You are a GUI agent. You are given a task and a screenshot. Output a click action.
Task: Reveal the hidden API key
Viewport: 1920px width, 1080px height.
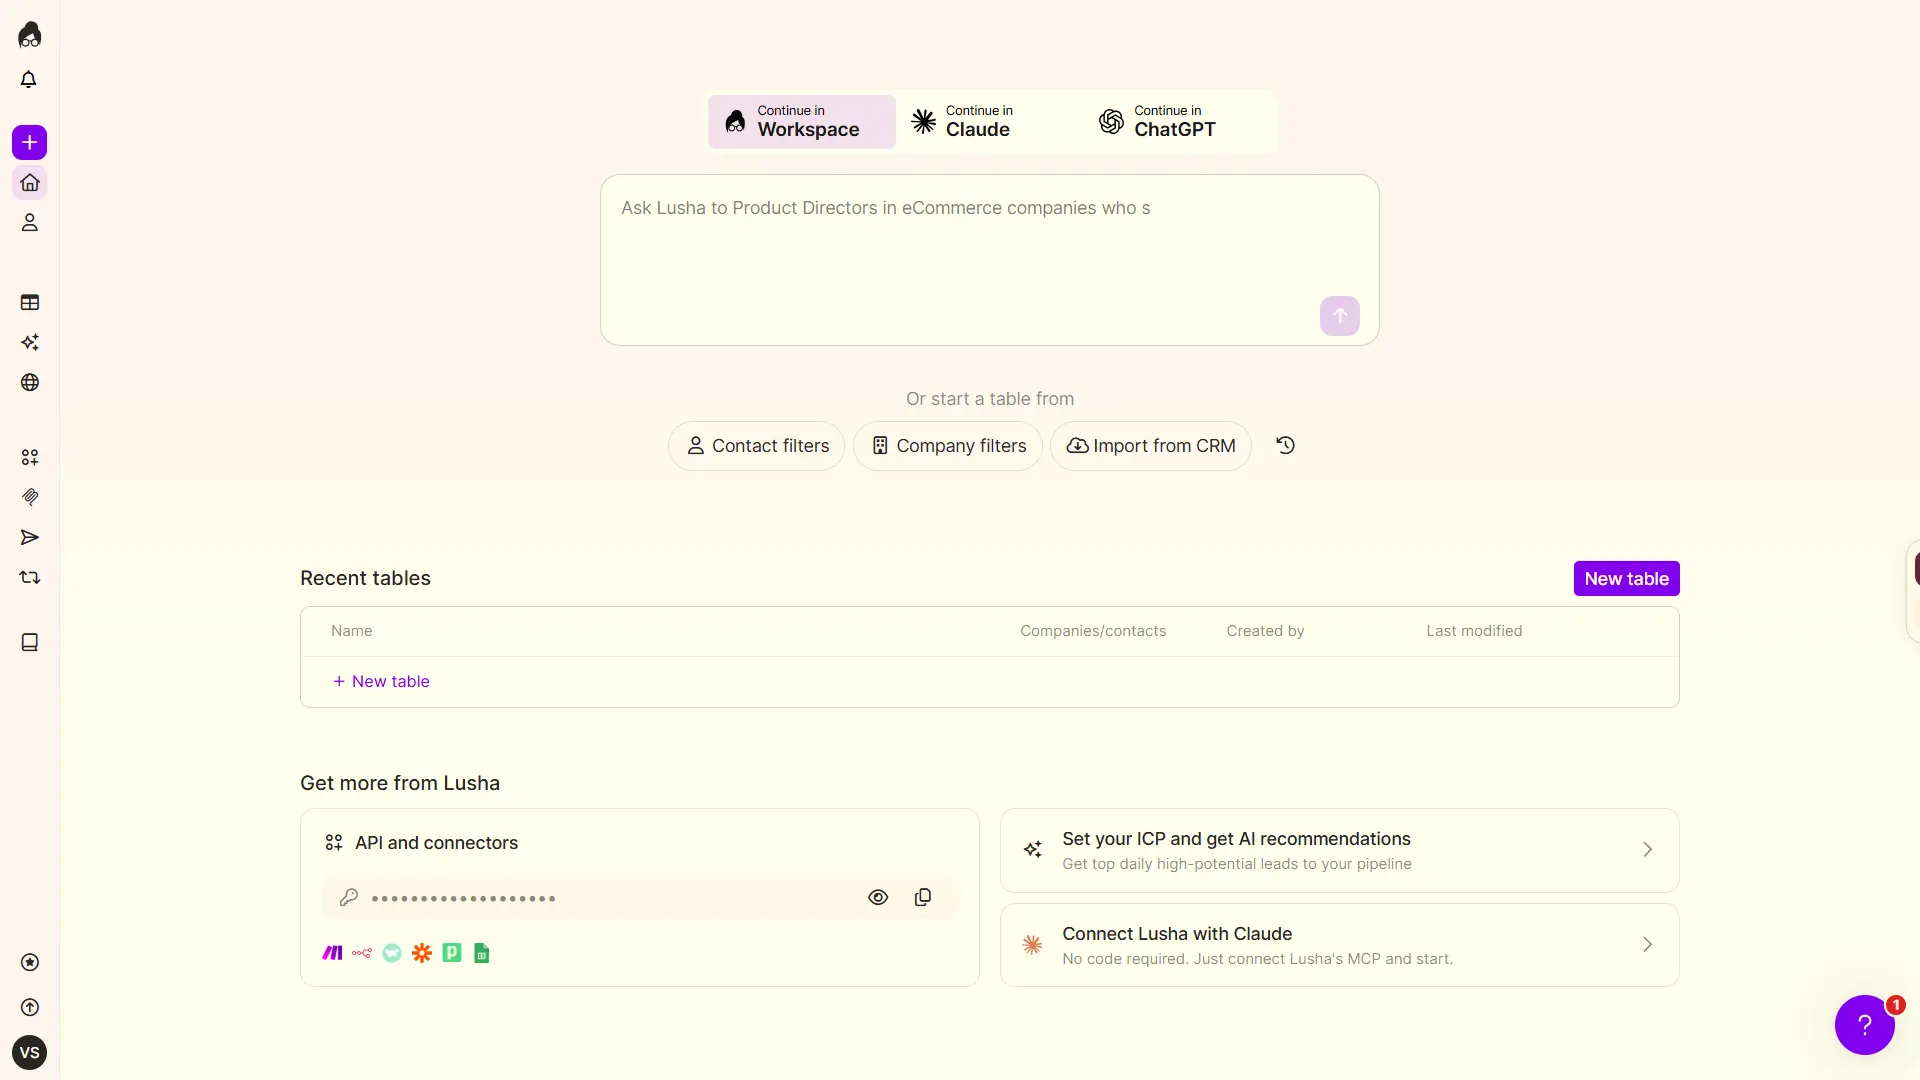tap(878, 897)
